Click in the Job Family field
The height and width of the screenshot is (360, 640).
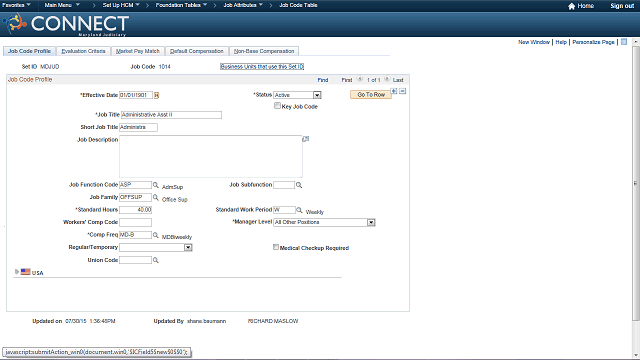[136, 197]
